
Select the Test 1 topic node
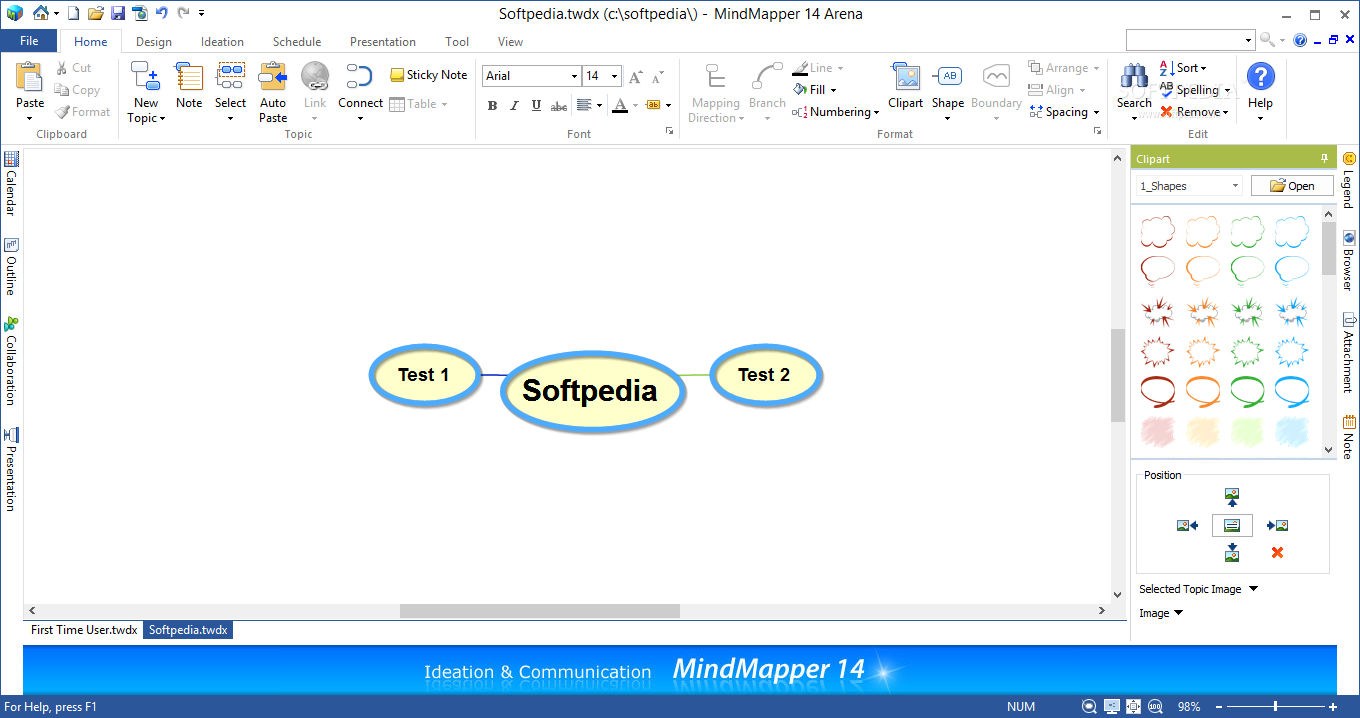click(x=425, y=375)
